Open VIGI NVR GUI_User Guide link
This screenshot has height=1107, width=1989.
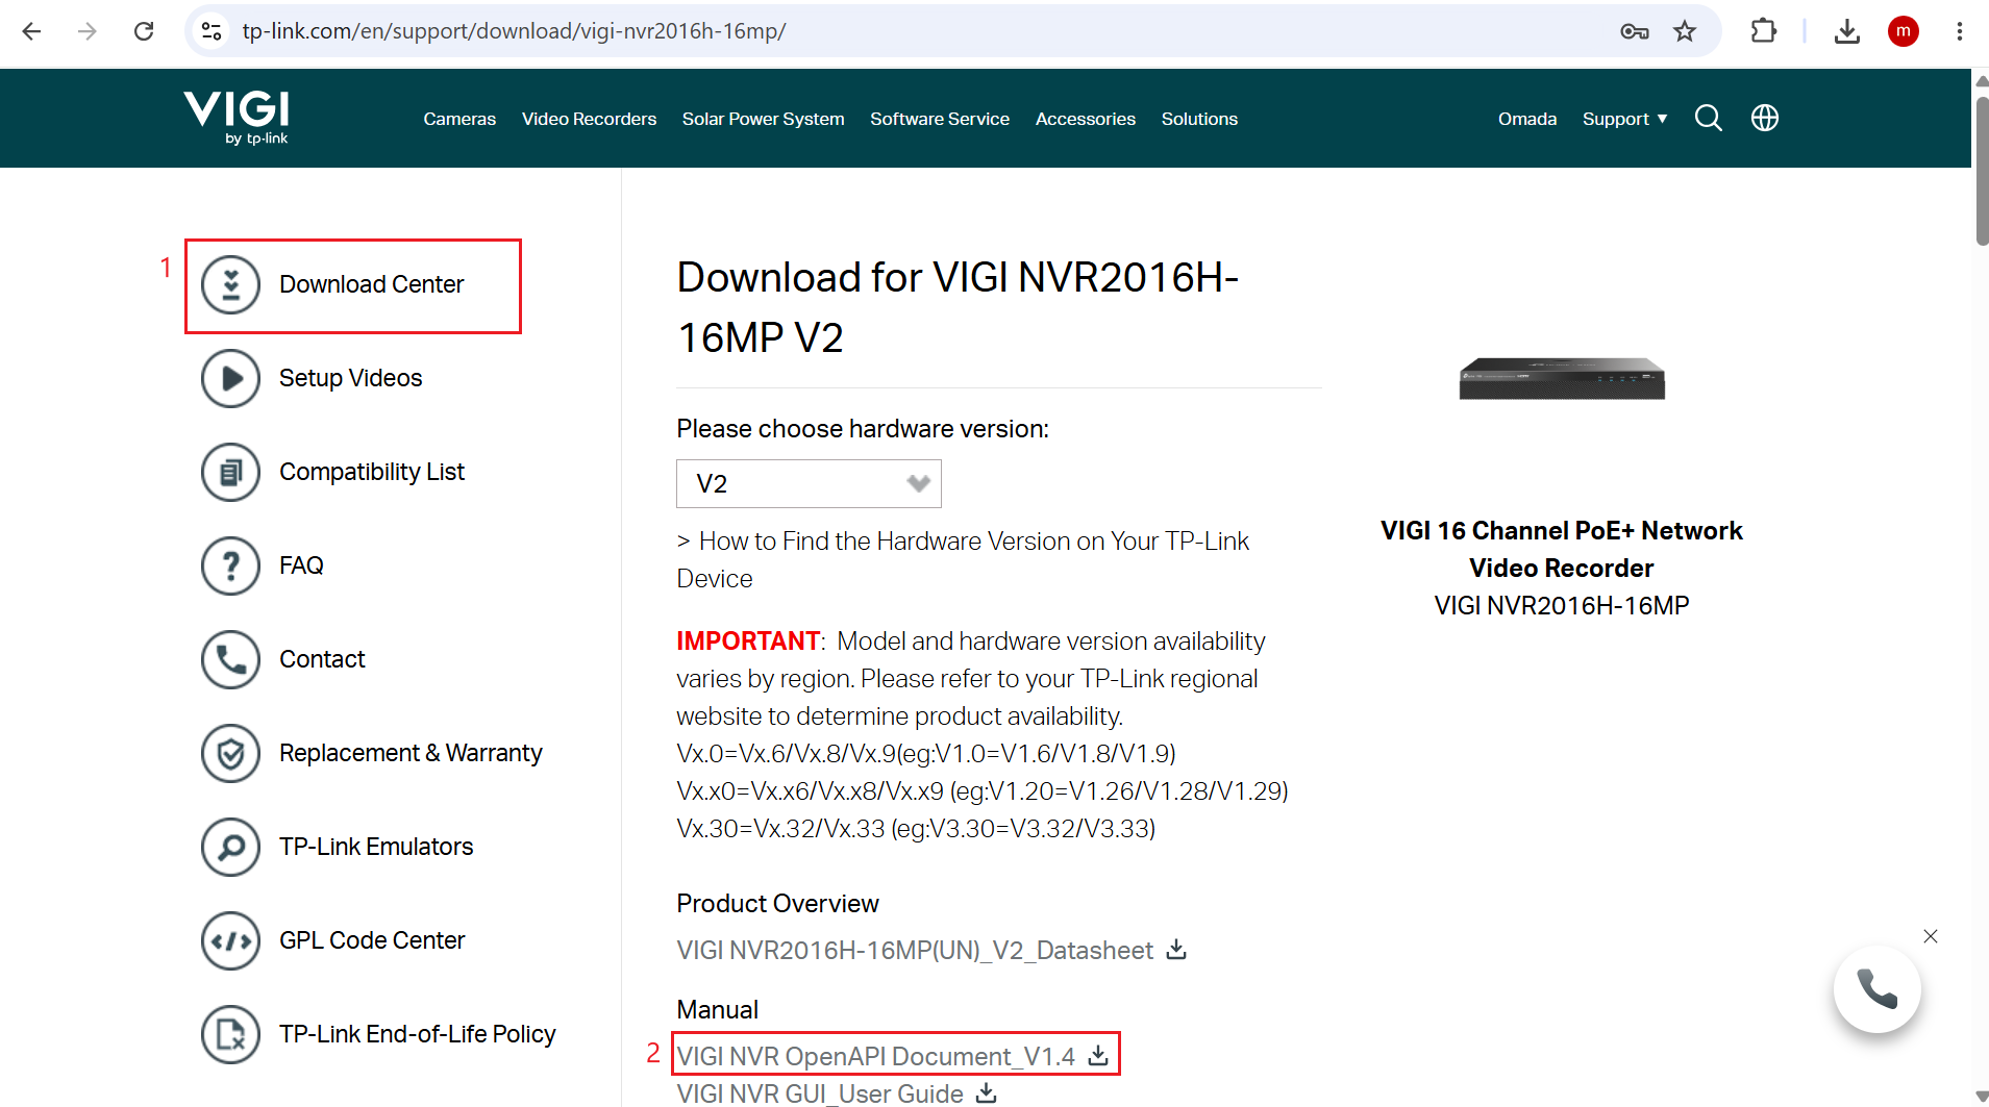tap(819, 1094)
